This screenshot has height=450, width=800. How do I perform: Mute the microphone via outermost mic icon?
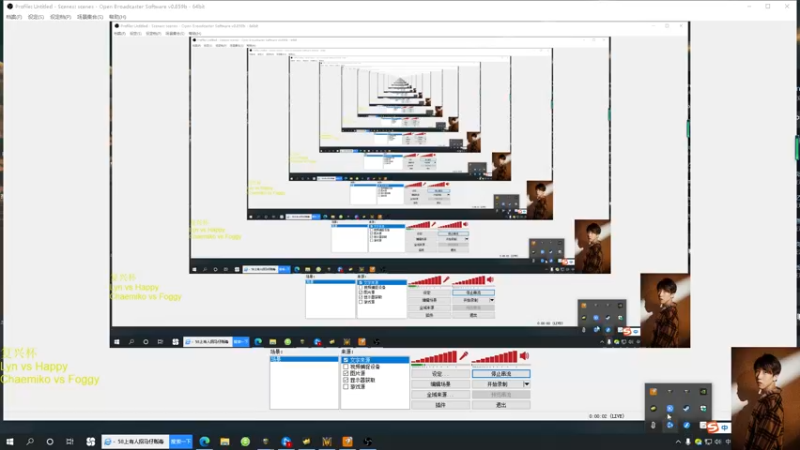click(463, 356)
